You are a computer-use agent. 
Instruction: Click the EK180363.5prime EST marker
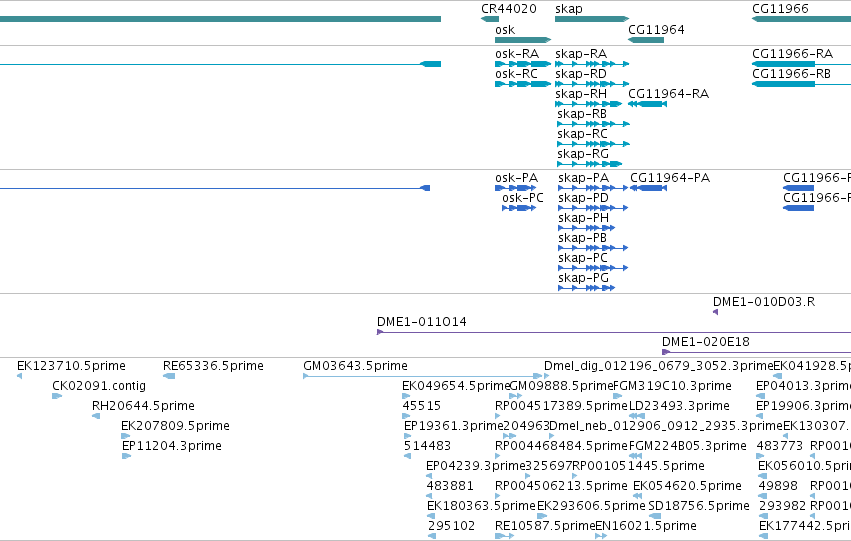pyautogui.click(x=430, y=516)
